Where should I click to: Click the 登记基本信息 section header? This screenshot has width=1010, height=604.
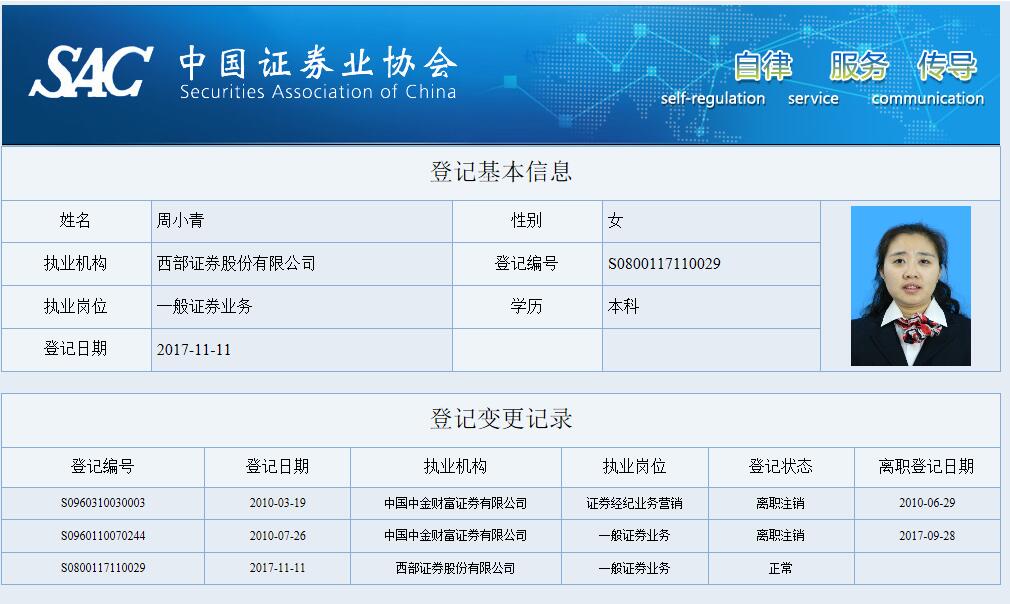(501, 172)
